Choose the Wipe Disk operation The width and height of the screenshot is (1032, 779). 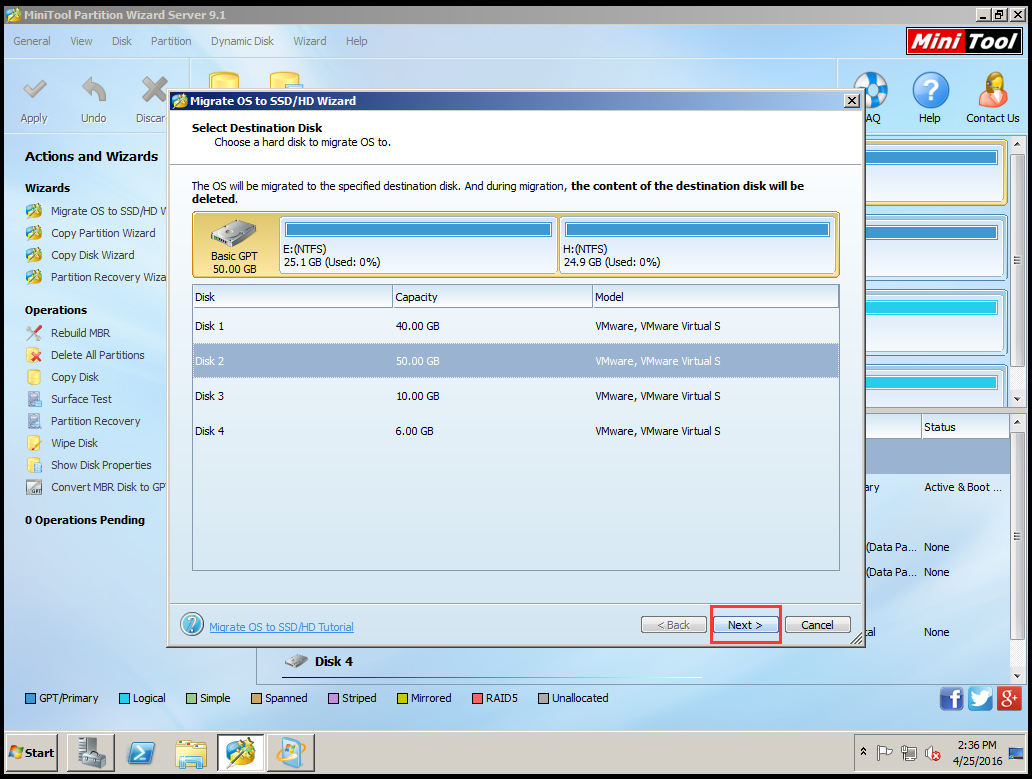tap(62, 443)
